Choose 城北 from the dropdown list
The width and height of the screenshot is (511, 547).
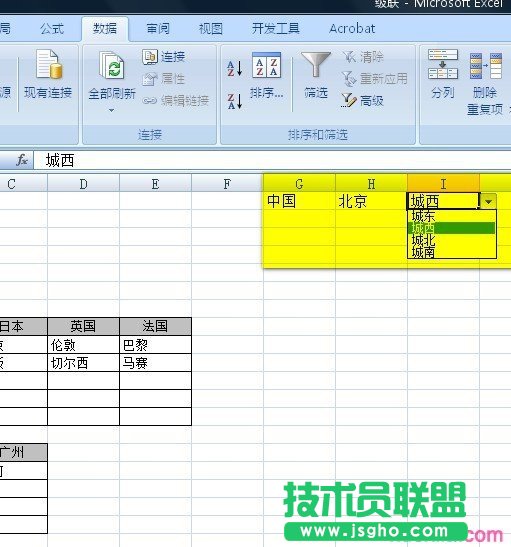(451, 240)
